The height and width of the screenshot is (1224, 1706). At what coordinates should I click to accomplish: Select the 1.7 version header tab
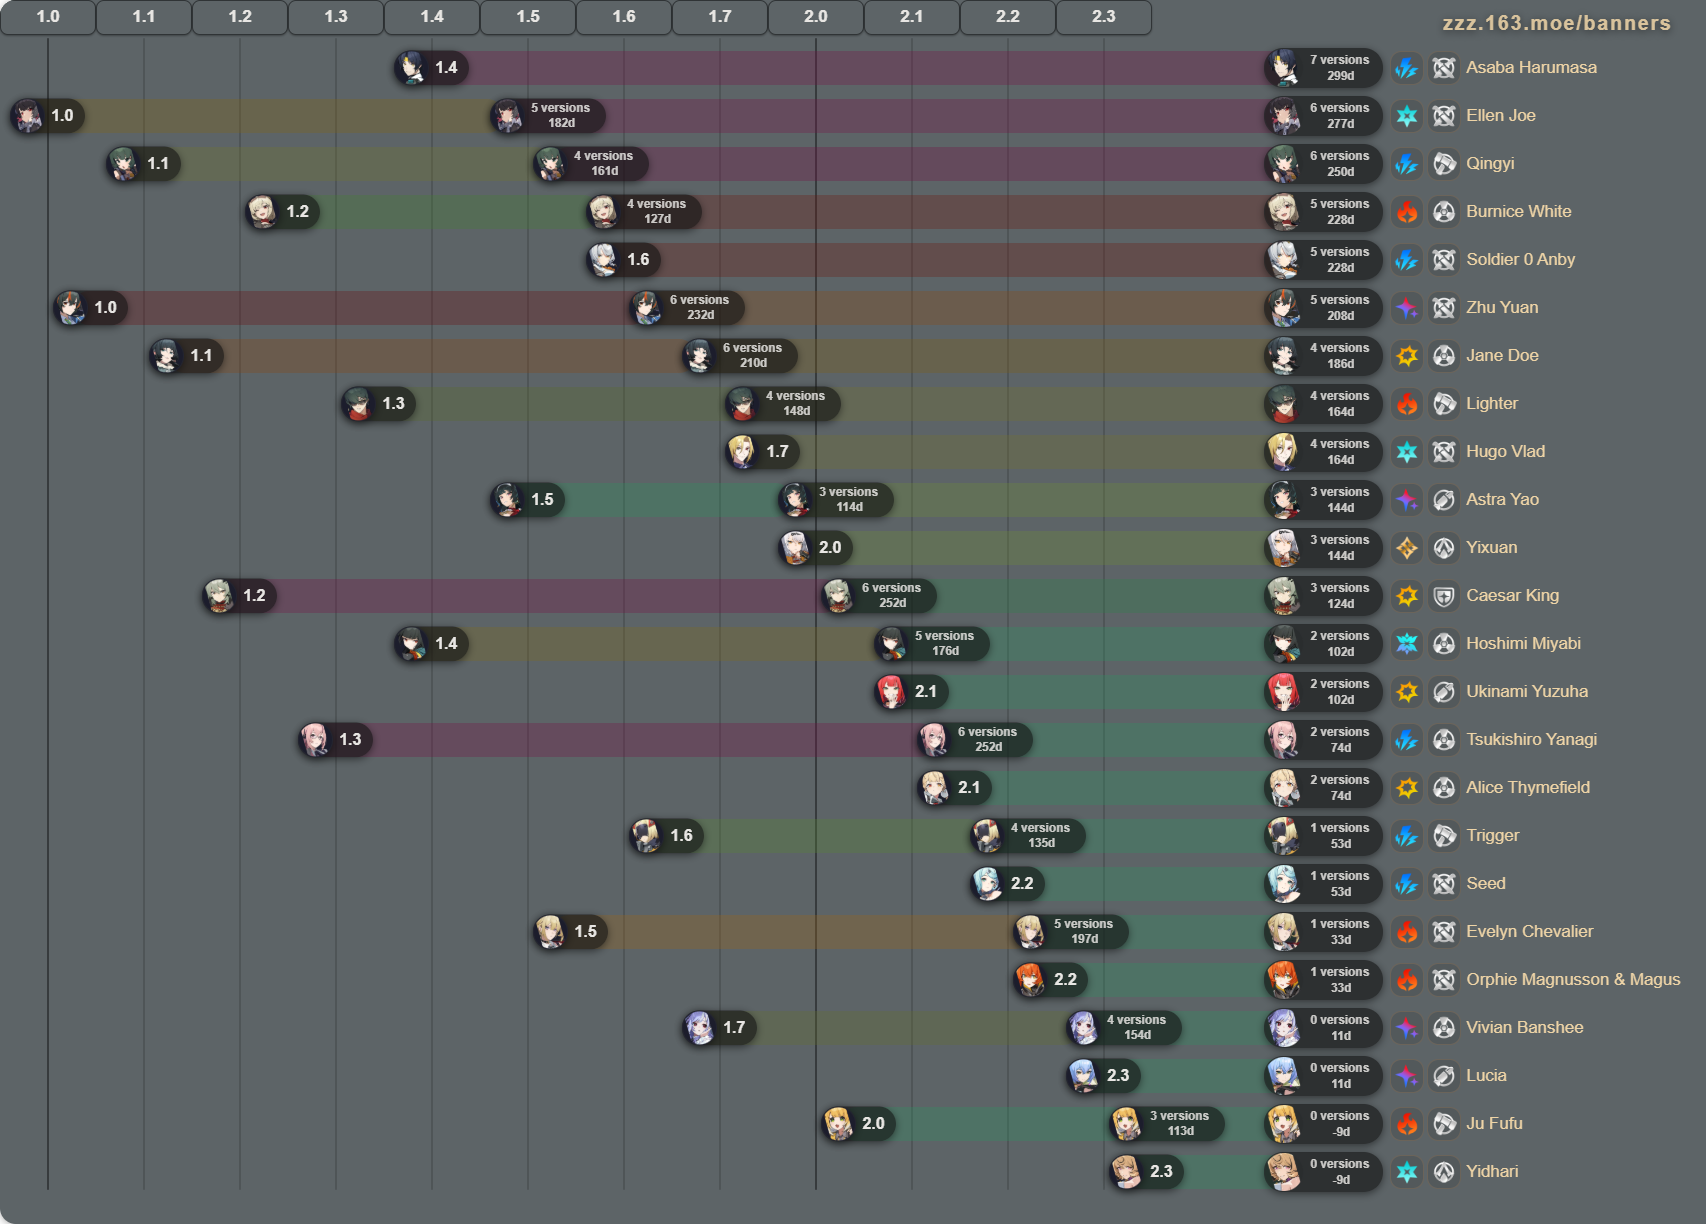[720, 17]
